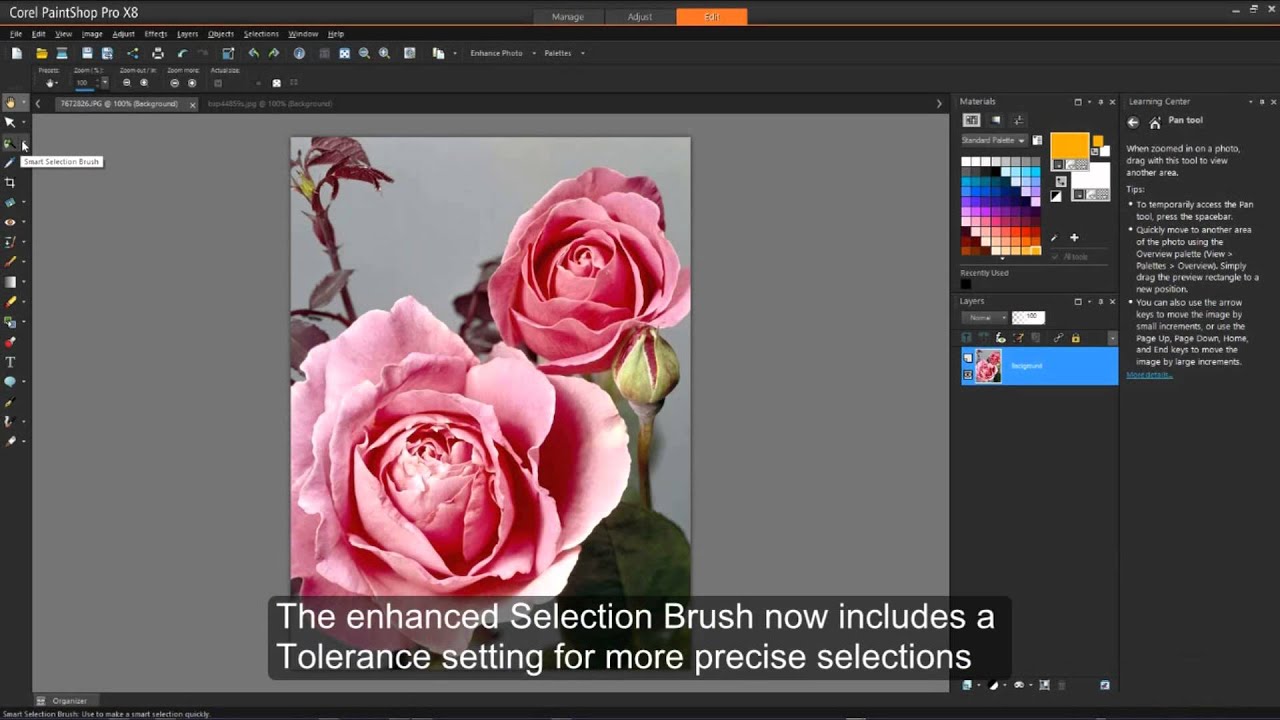This screenshot has width=1280, height=720.
Task: Toggle the layer link chain icon
Action: (1059, 338)
